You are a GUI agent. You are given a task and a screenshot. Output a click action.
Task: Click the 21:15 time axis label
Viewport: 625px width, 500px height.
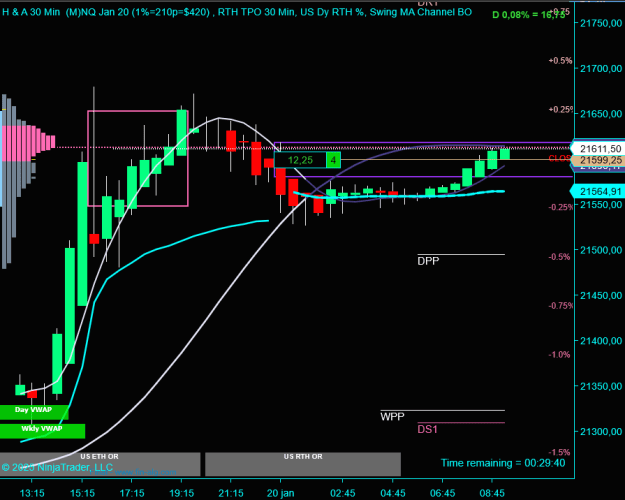click(x=231, y=494)
